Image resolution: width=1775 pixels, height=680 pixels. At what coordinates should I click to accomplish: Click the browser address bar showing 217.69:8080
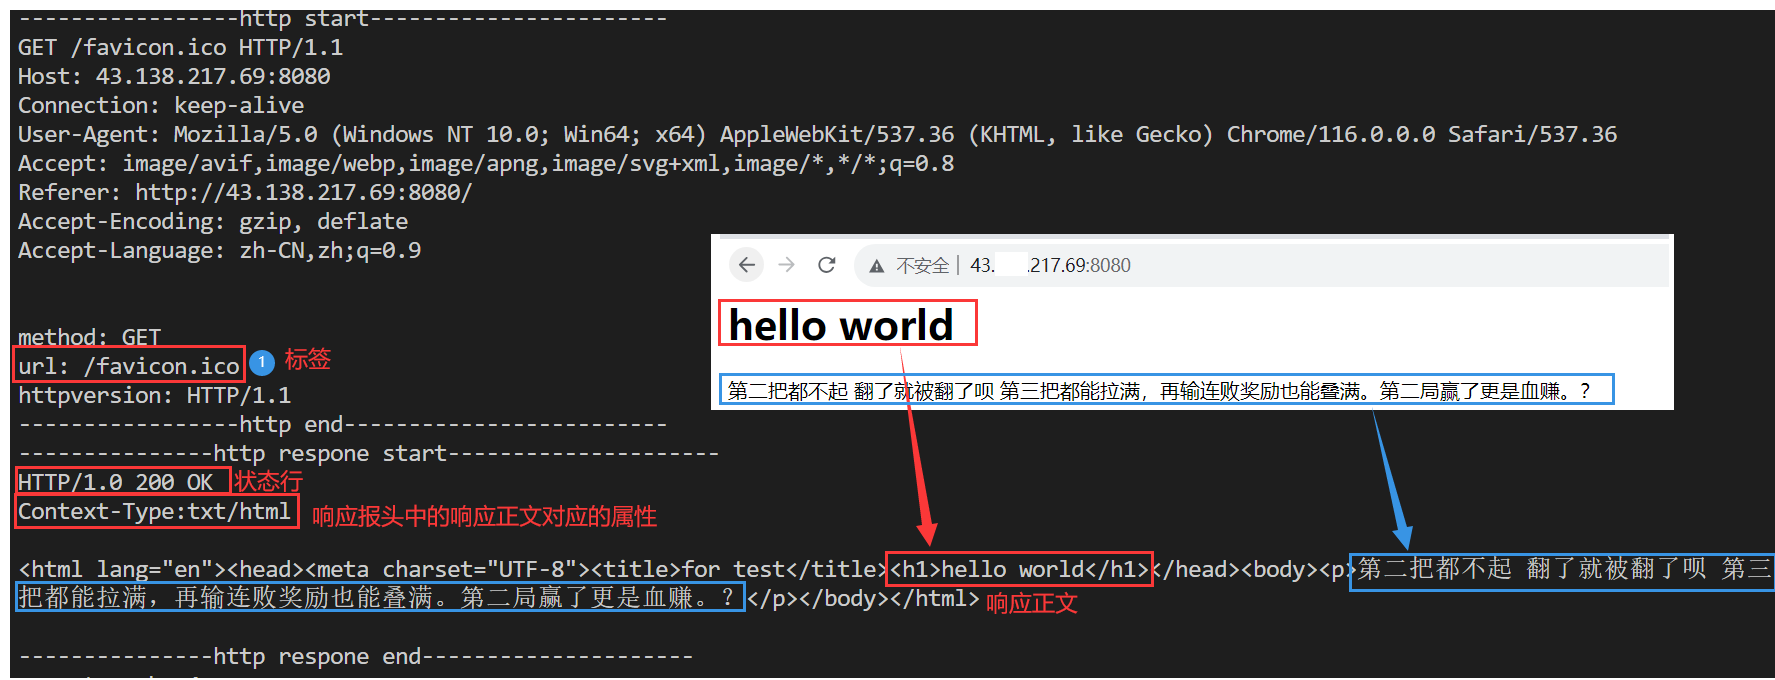pos(1260,265)
